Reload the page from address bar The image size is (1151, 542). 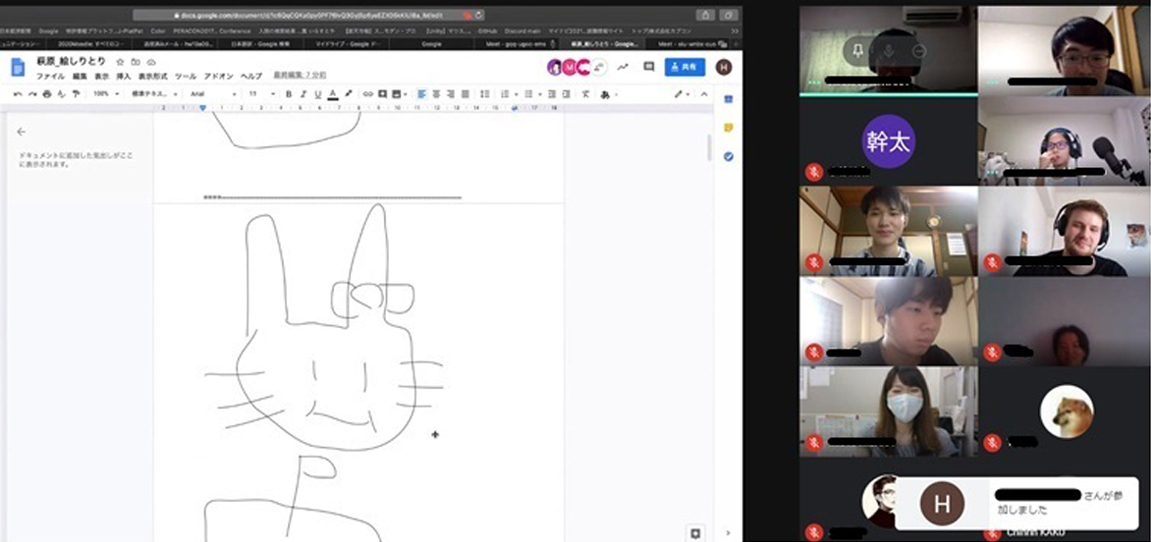[479, 15]
